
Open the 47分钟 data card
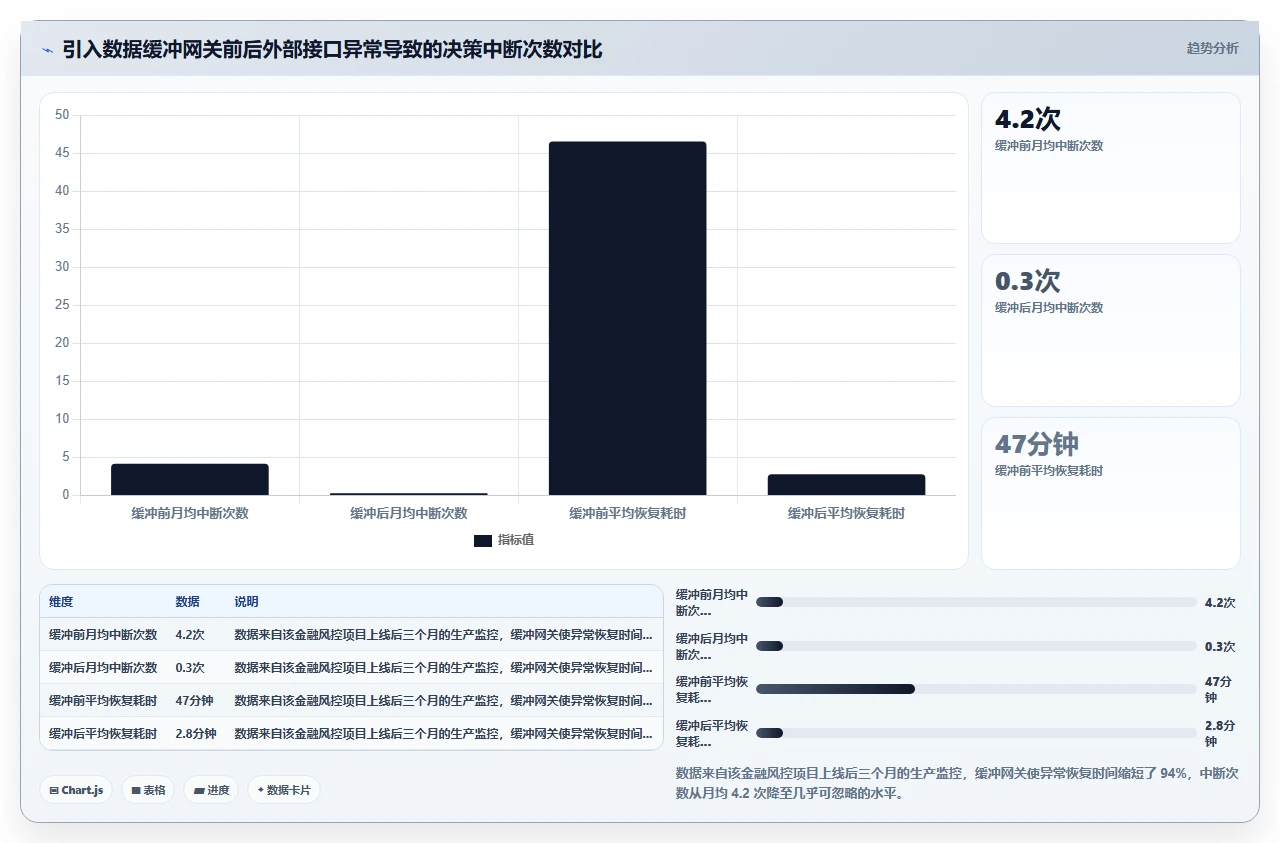(1111, 493)
